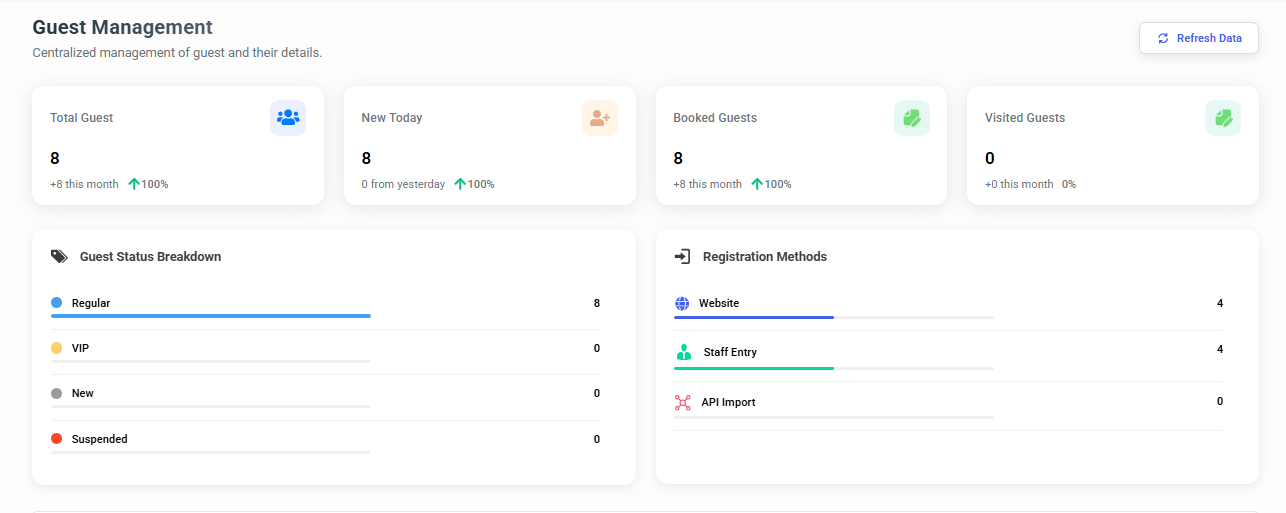Screen dimensions: 1286x513
Task: Click the API Import network icon
Action: coord(683,403)
